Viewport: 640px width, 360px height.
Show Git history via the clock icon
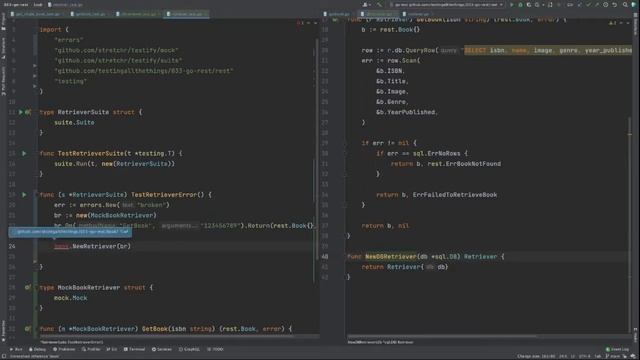605,4
